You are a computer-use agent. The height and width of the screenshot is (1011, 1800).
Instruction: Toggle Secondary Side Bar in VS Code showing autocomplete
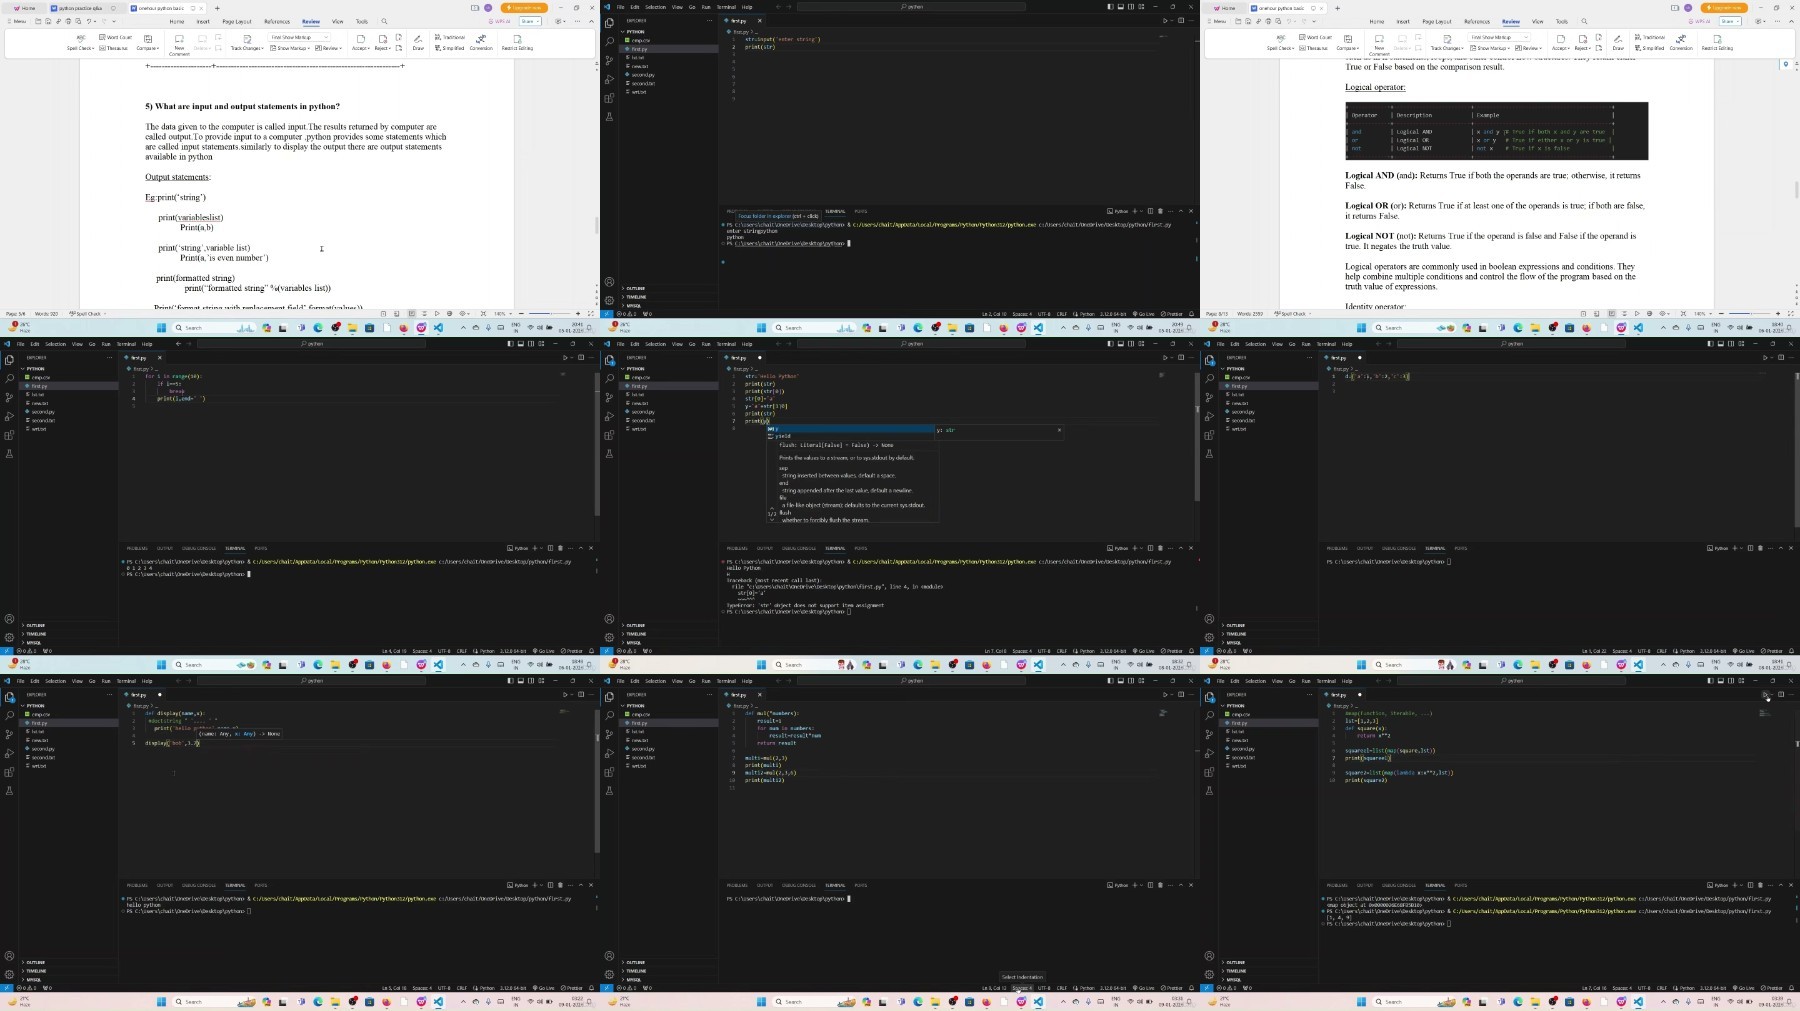(x=1131, y=344)
